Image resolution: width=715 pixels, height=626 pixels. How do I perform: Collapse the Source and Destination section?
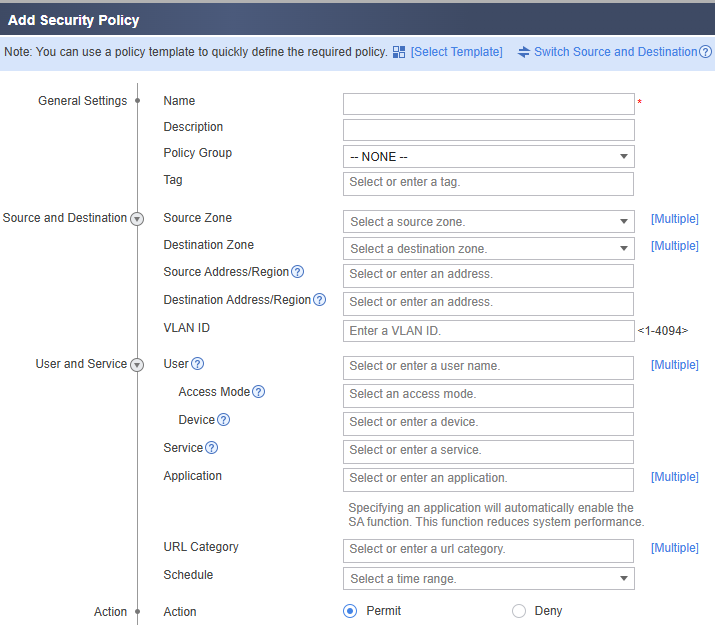[x=137, y=219]
